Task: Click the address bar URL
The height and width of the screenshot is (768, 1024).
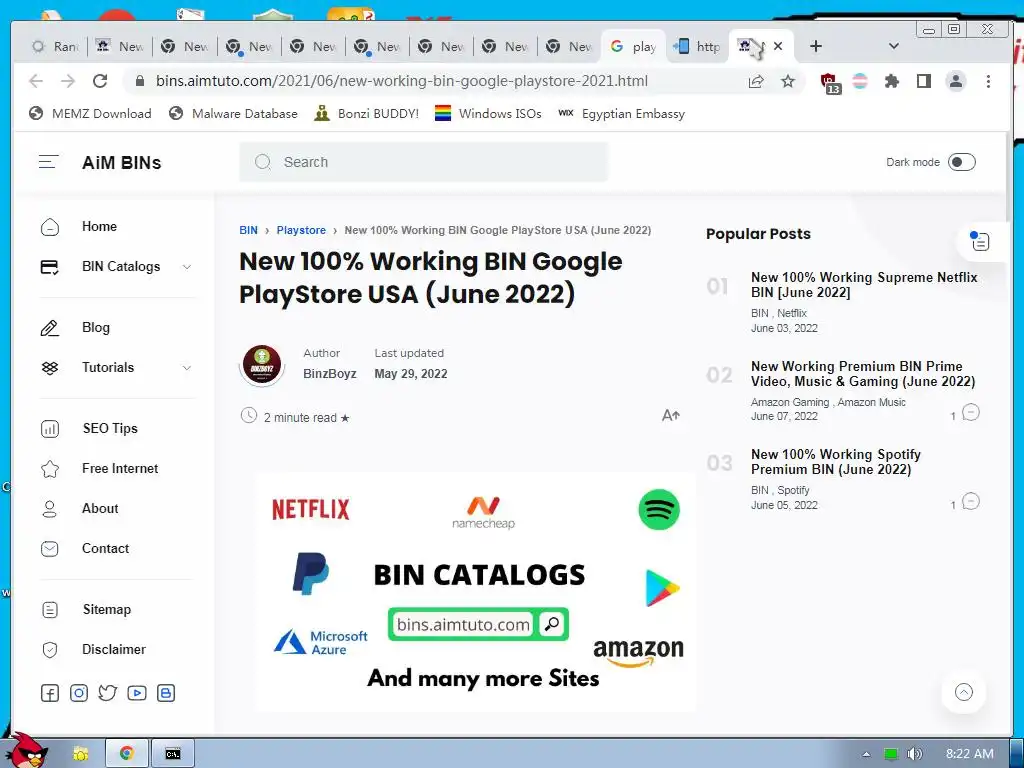Action: (x=402, y=81)
